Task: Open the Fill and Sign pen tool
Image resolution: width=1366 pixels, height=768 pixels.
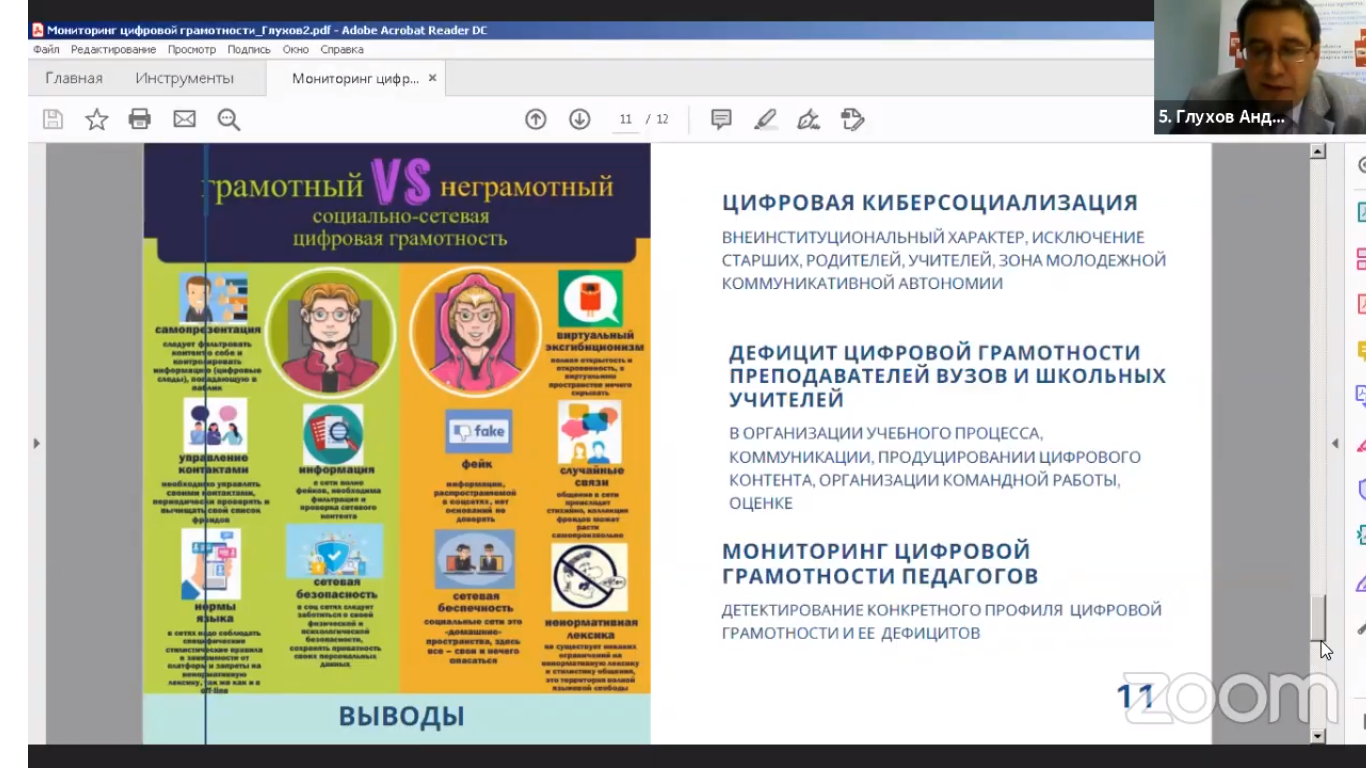Action: (808, 120)
